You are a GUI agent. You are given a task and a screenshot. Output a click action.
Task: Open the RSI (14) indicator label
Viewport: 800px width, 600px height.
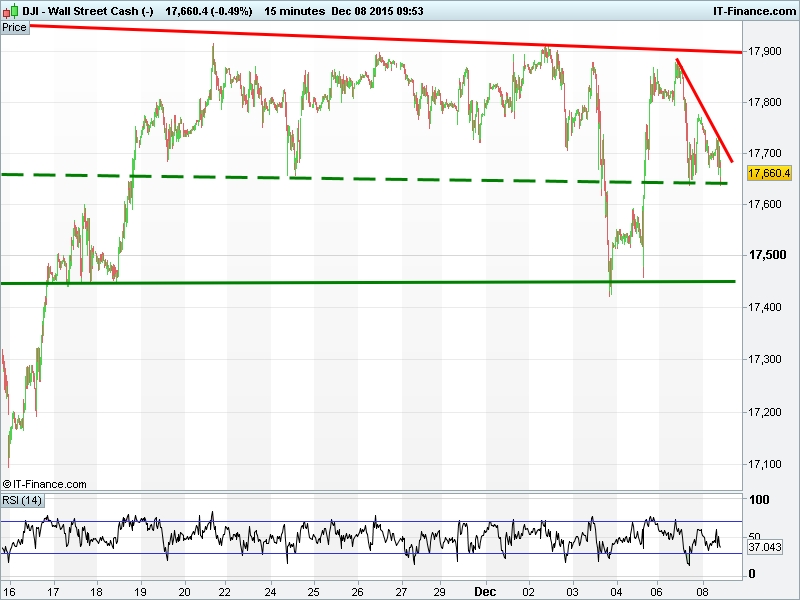(x=22, y=500)
